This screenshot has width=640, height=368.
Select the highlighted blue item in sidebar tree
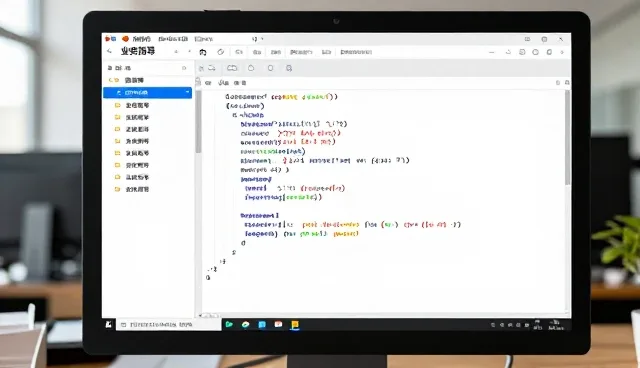(147, 93)
